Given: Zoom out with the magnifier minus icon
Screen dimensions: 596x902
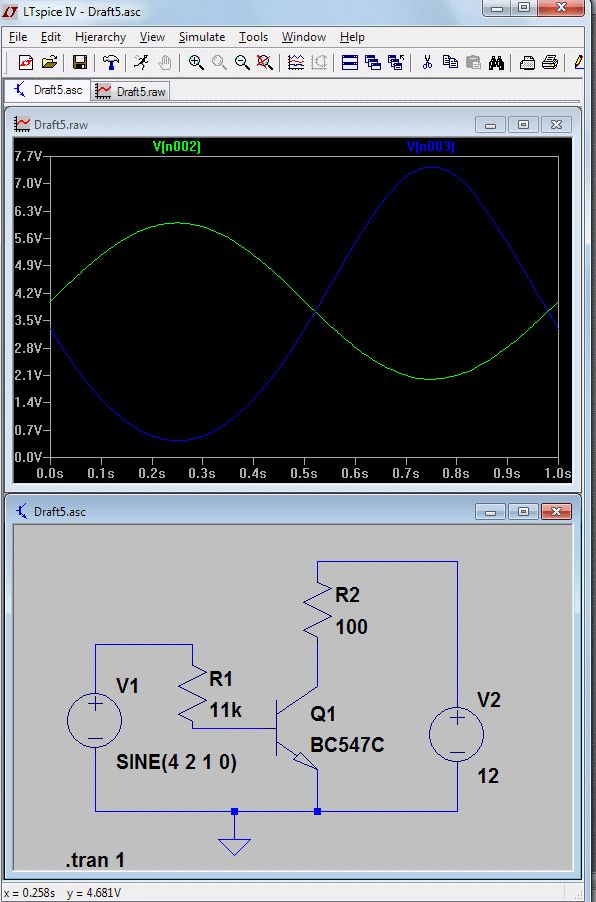Looking at the screenshot, I should [x=242, y=62].
